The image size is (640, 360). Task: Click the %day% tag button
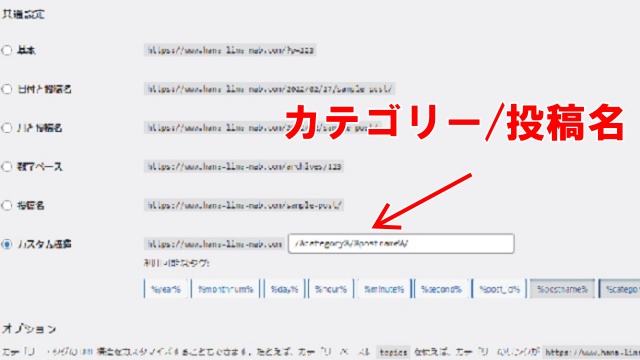284,289
